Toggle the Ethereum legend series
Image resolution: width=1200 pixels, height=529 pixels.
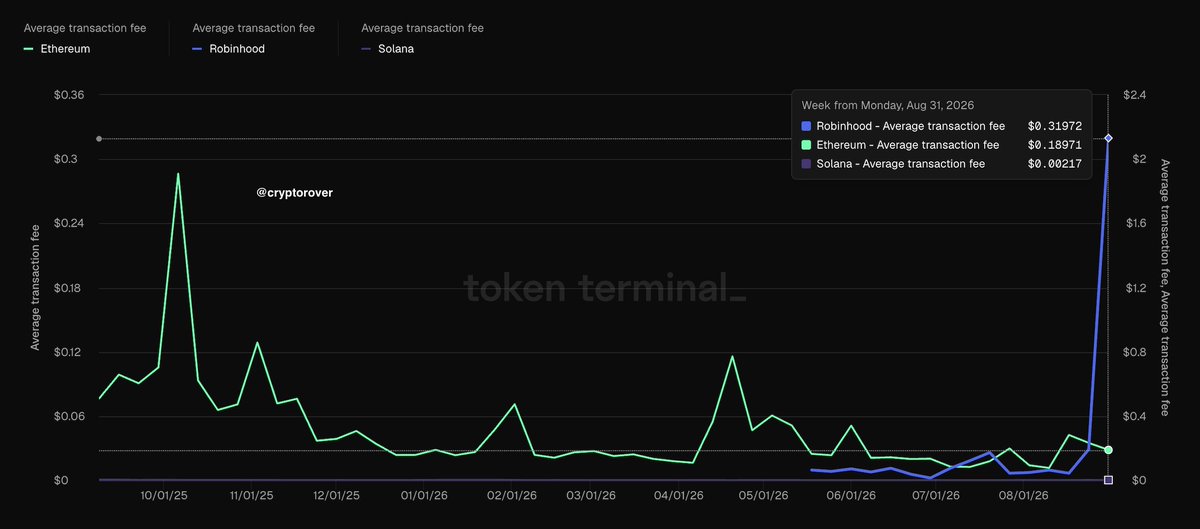(x=57, y=48)
